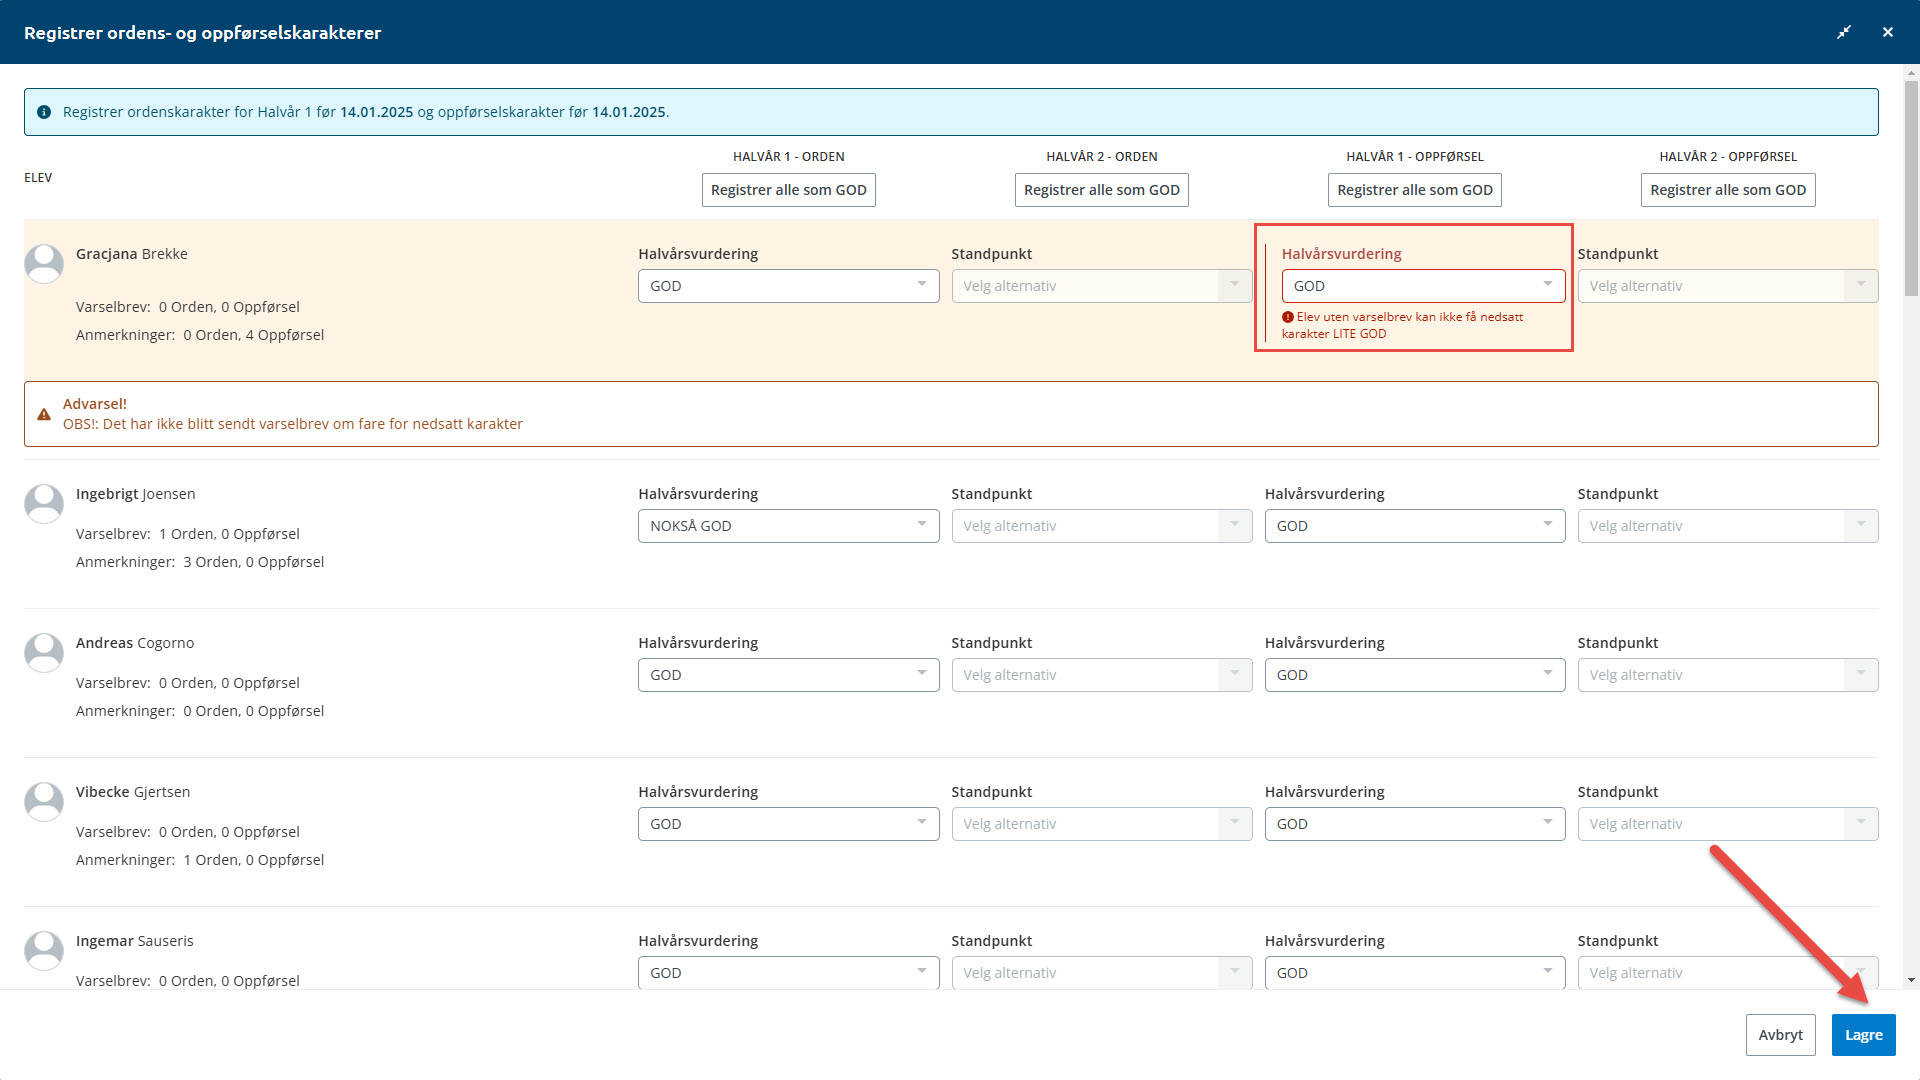Click the scroll down arrow on scrollbar
1920x1080 pixels.
pos(1911,981)
